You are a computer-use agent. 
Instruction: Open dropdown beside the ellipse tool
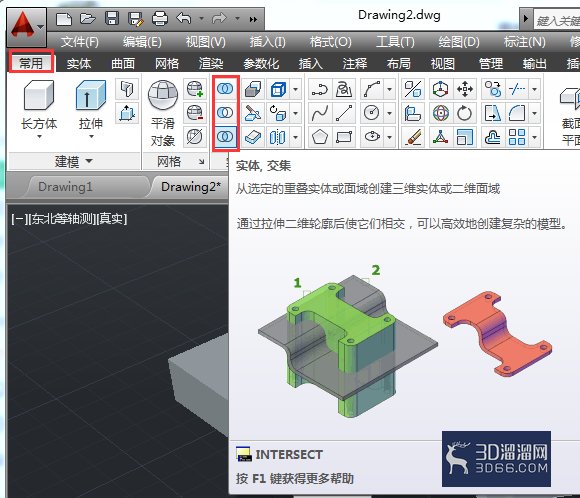389,137
